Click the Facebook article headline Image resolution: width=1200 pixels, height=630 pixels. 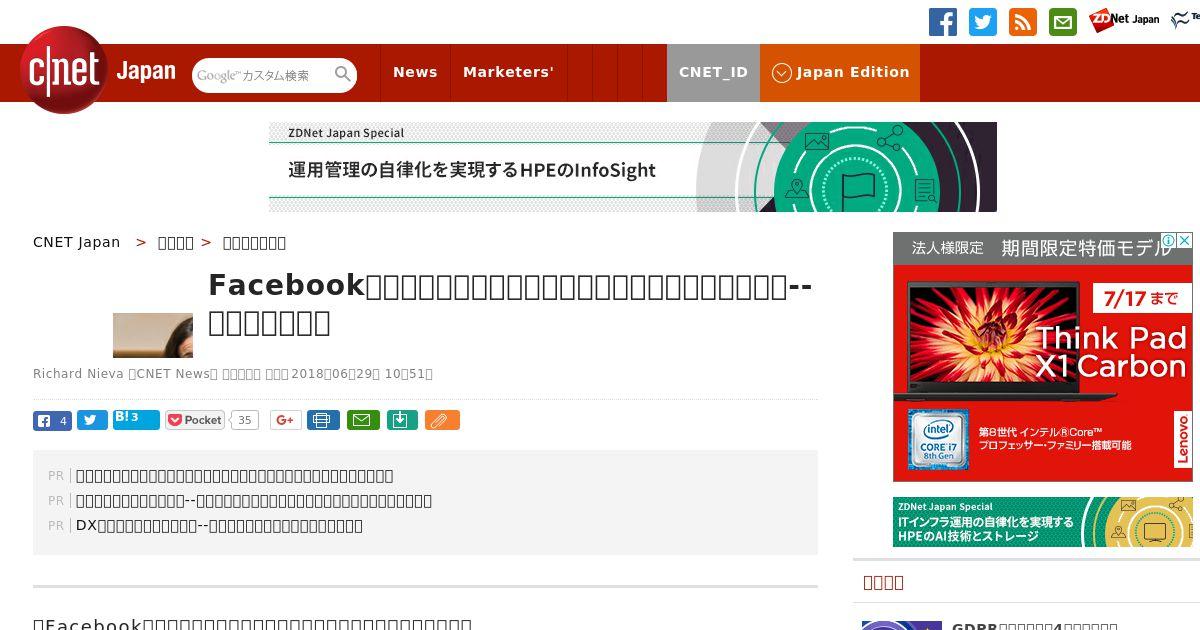[510, 303]
